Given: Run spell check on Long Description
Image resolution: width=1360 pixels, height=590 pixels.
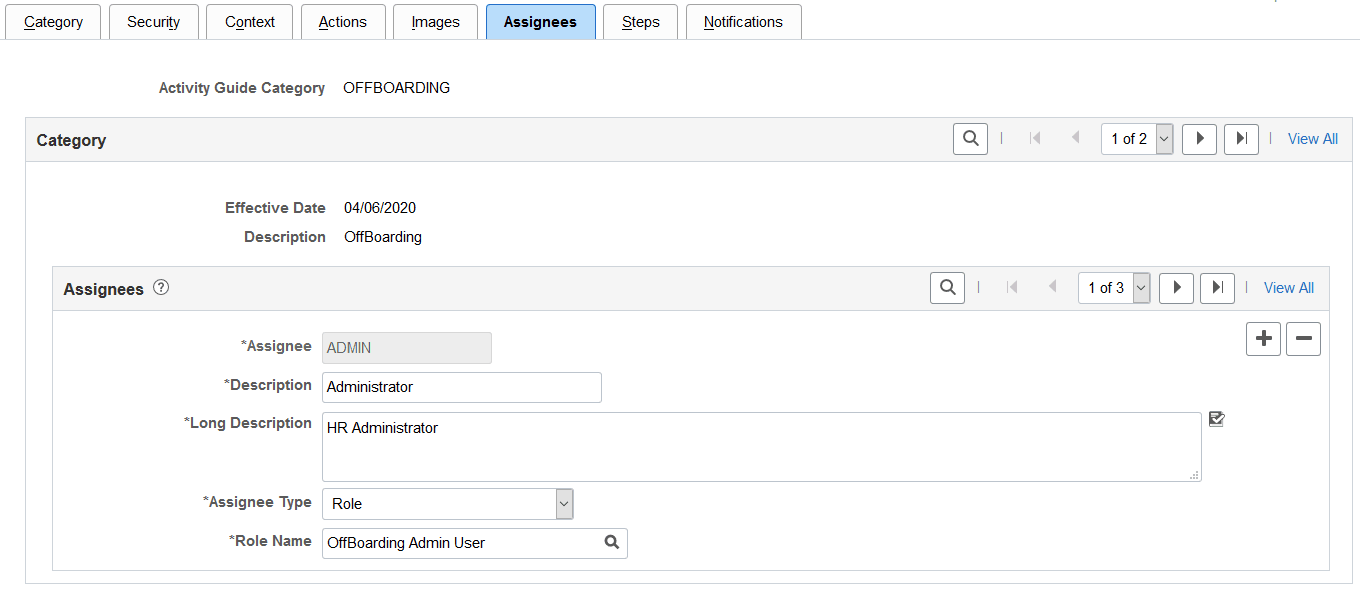Looking at the screenshot, I should (1216, 419).
